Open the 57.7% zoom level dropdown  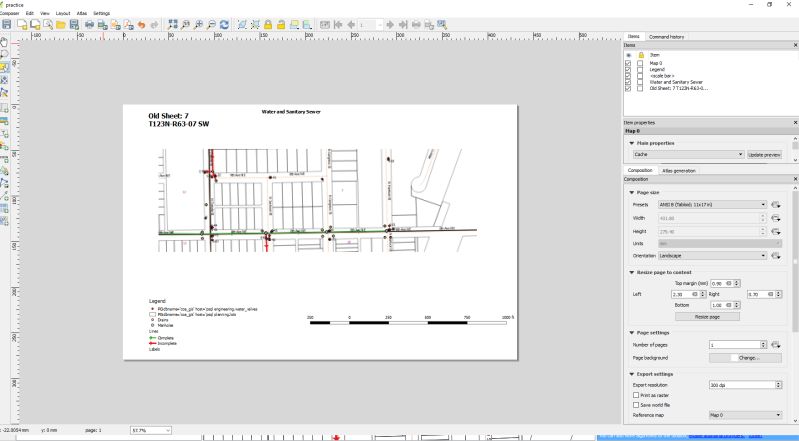click(151, 430)
